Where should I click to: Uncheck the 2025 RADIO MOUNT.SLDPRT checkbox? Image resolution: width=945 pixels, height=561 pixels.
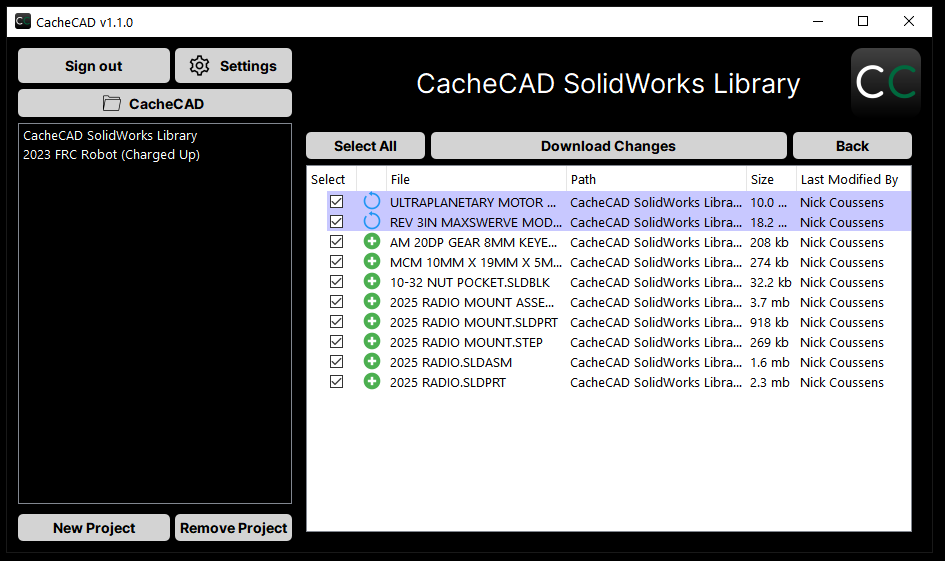click(x=336, y=322)
